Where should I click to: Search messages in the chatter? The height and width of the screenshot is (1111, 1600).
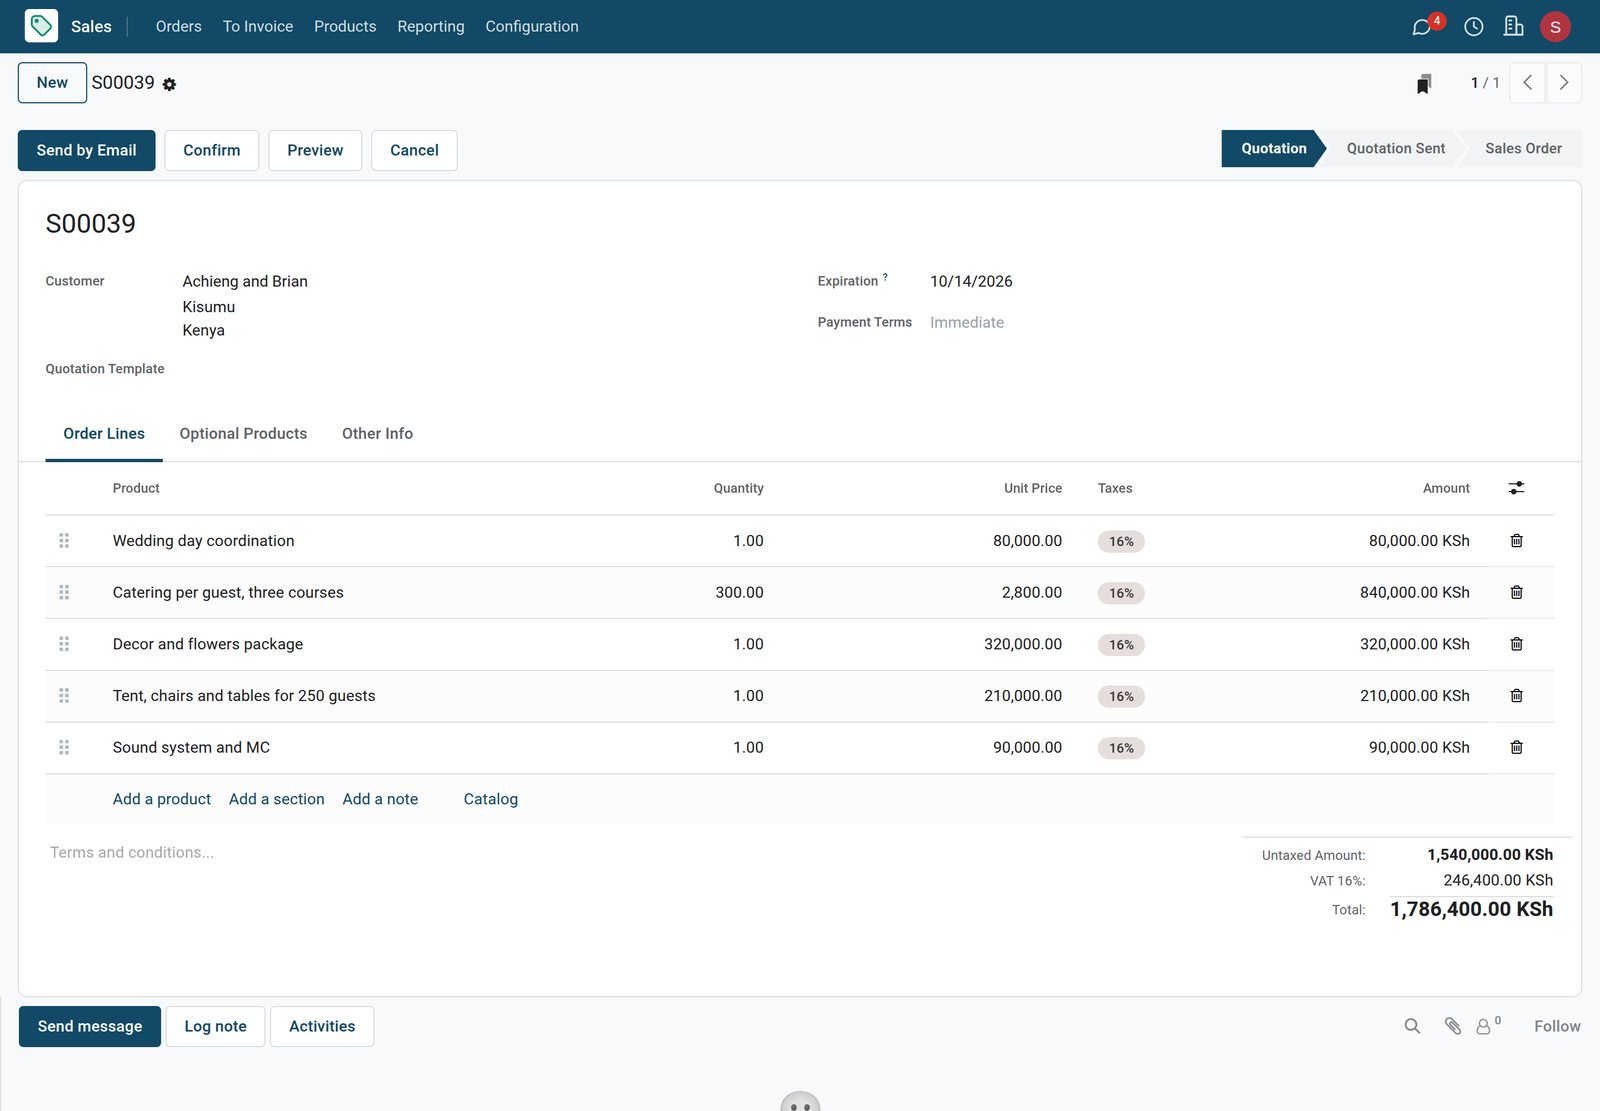point(1412,1026)
